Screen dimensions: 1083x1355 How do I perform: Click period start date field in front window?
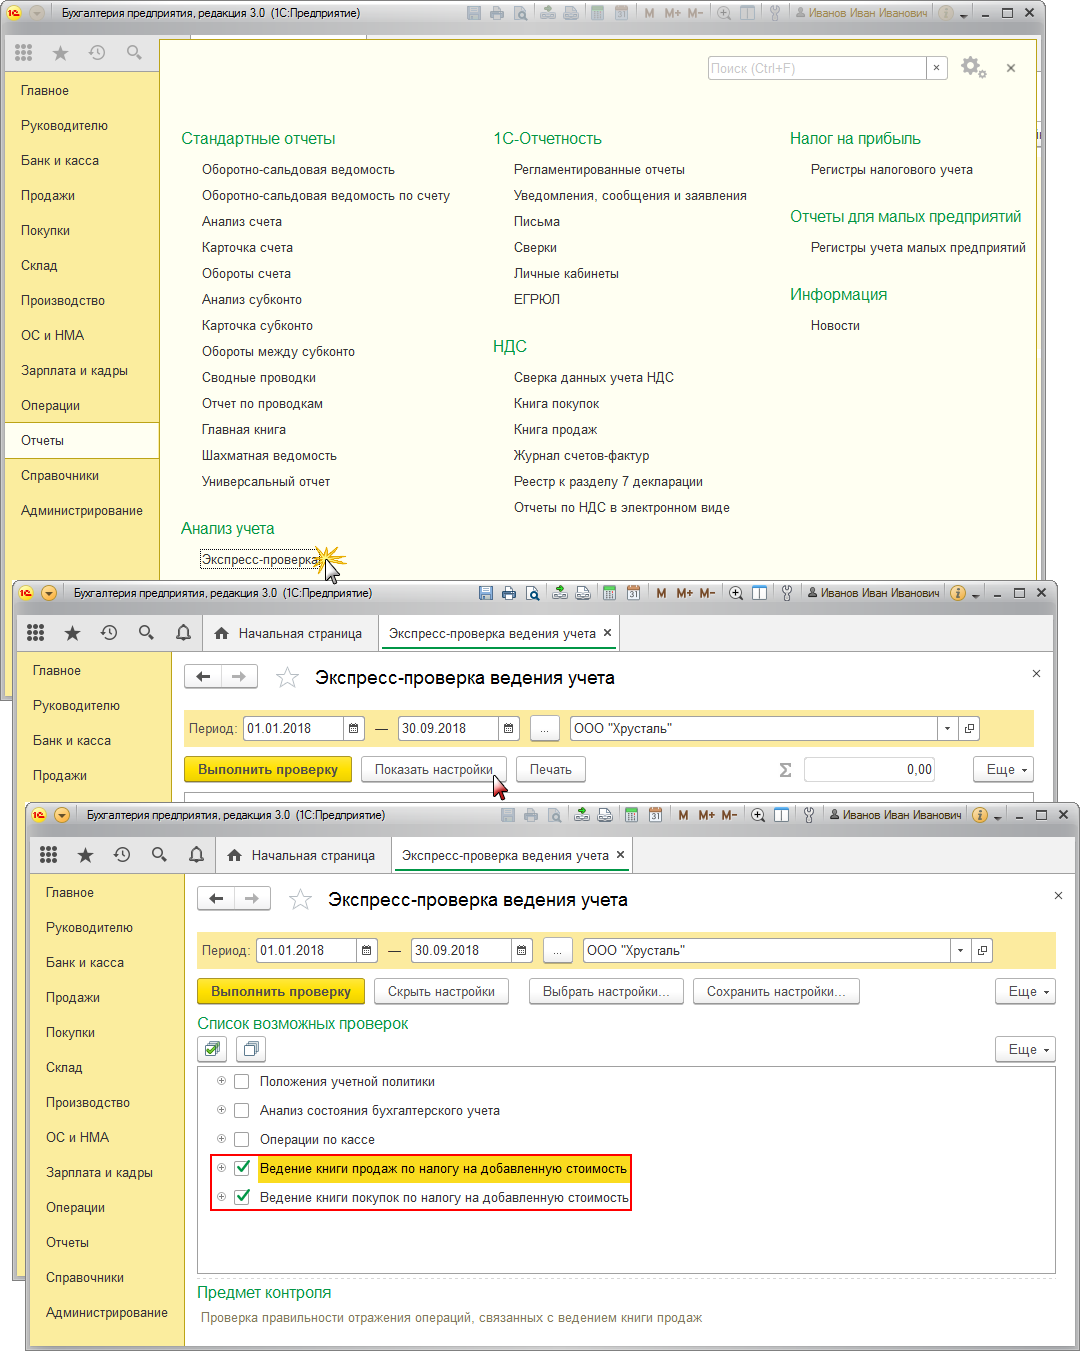coord(306,950)
